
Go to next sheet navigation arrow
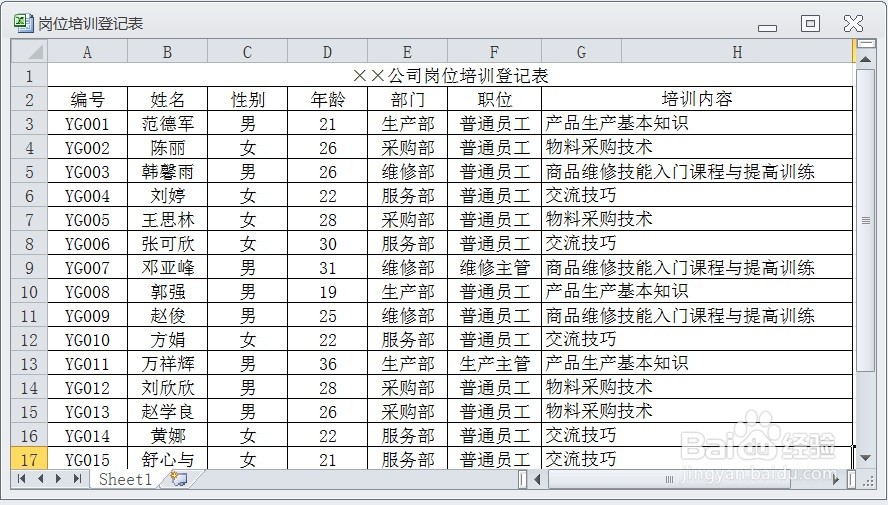tap(58, 479)
